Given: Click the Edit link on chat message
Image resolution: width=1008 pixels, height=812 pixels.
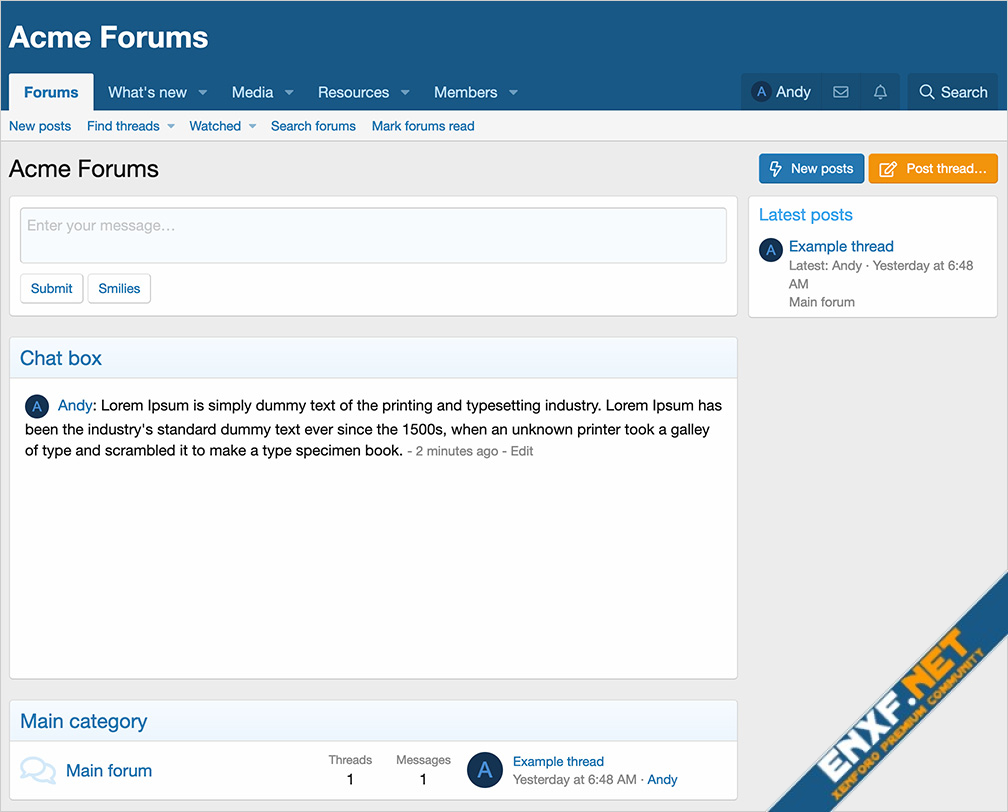Looking at the screenshot, I should point(522,451).
